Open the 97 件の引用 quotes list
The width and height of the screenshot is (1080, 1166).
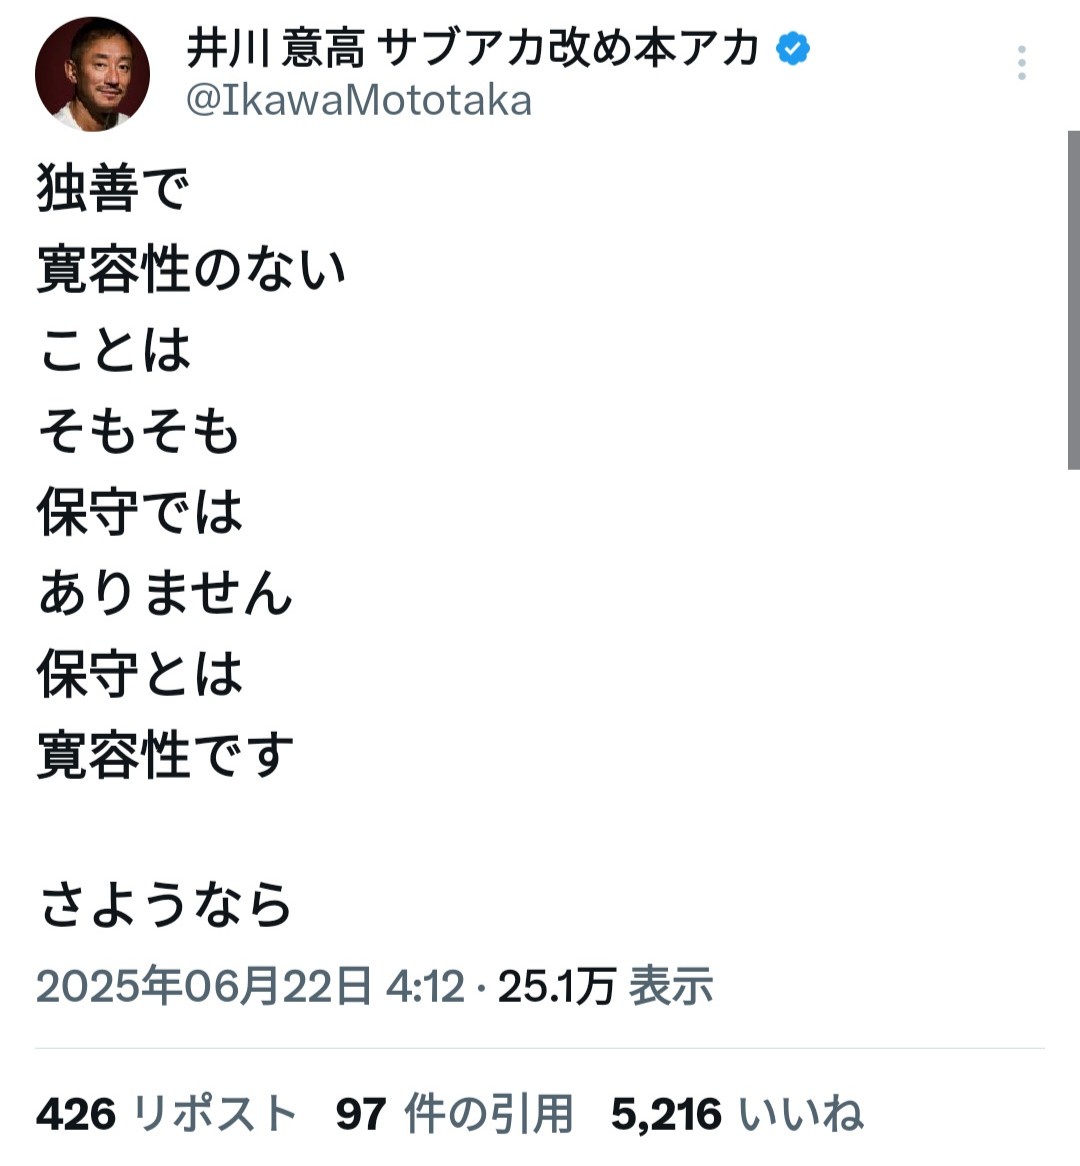tap(454, 1114)
